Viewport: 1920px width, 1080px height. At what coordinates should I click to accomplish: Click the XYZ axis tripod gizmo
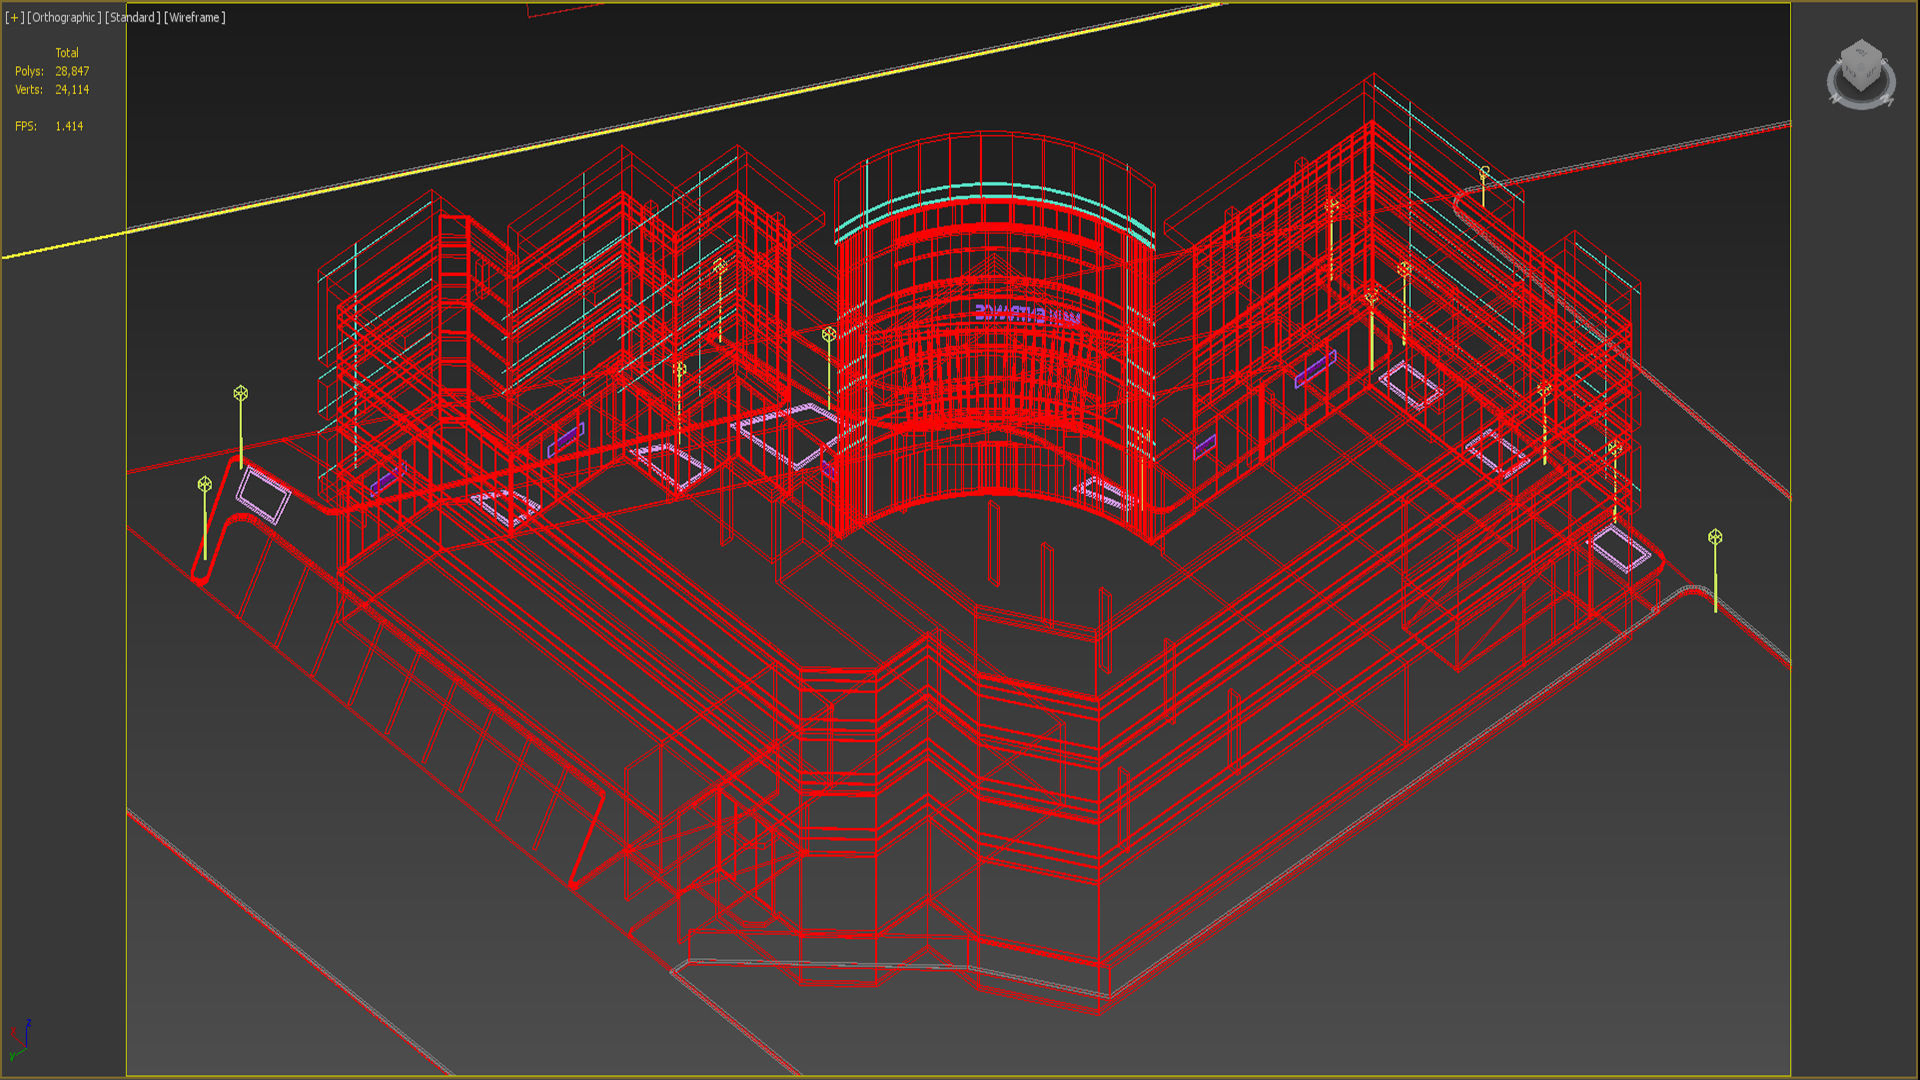(20, 1040)
